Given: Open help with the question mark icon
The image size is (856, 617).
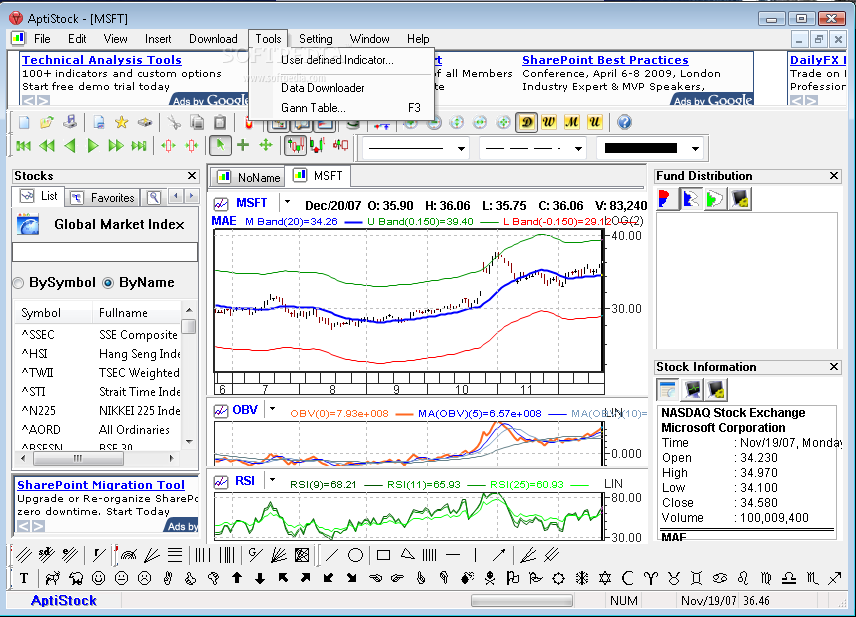Looking at the screenshot, I should click(625, 122).
